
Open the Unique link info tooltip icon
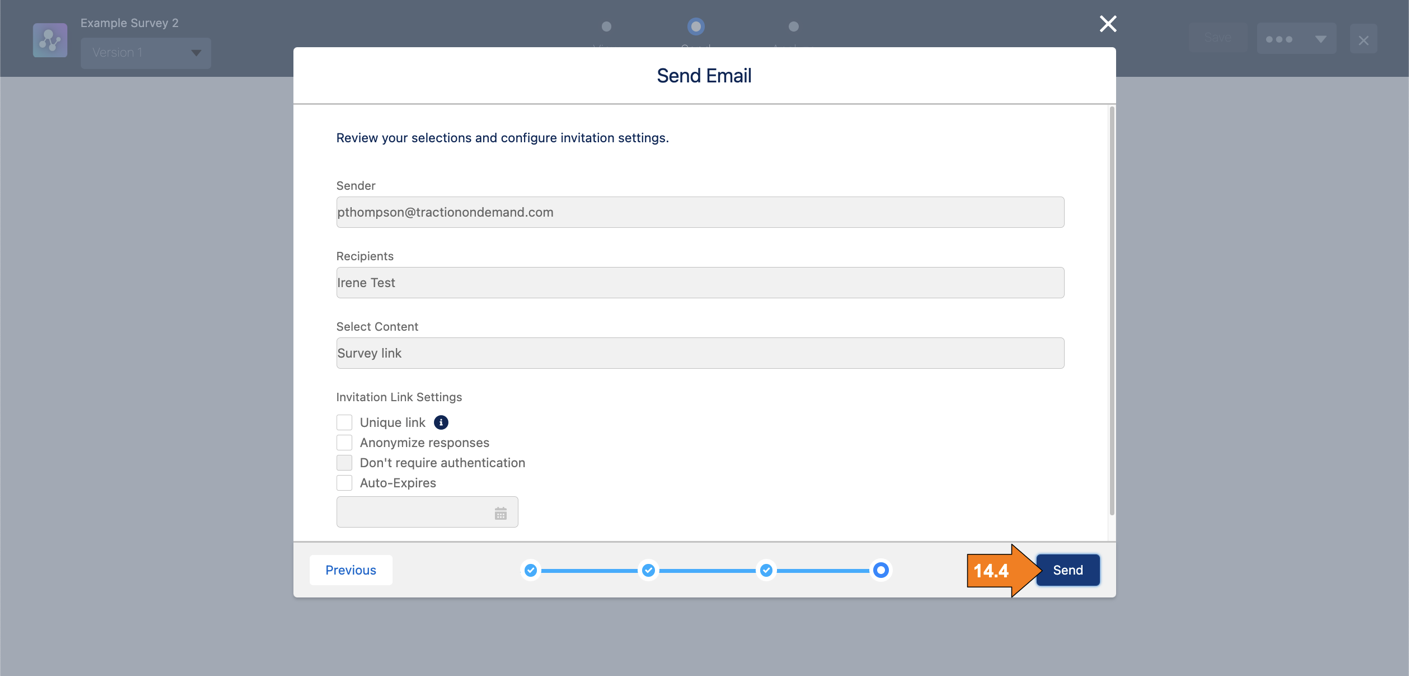click(x=440, y=422)
